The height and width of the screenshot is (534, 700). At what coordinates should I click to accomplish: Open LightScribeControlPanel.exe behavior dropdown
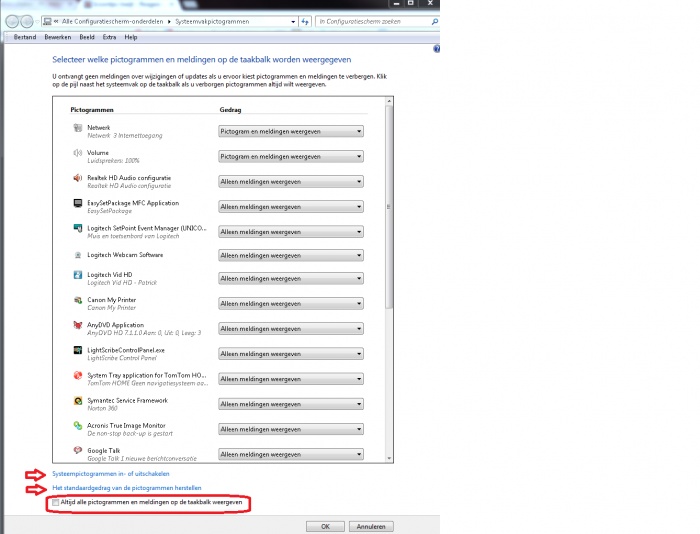click(x=291, y=354)
